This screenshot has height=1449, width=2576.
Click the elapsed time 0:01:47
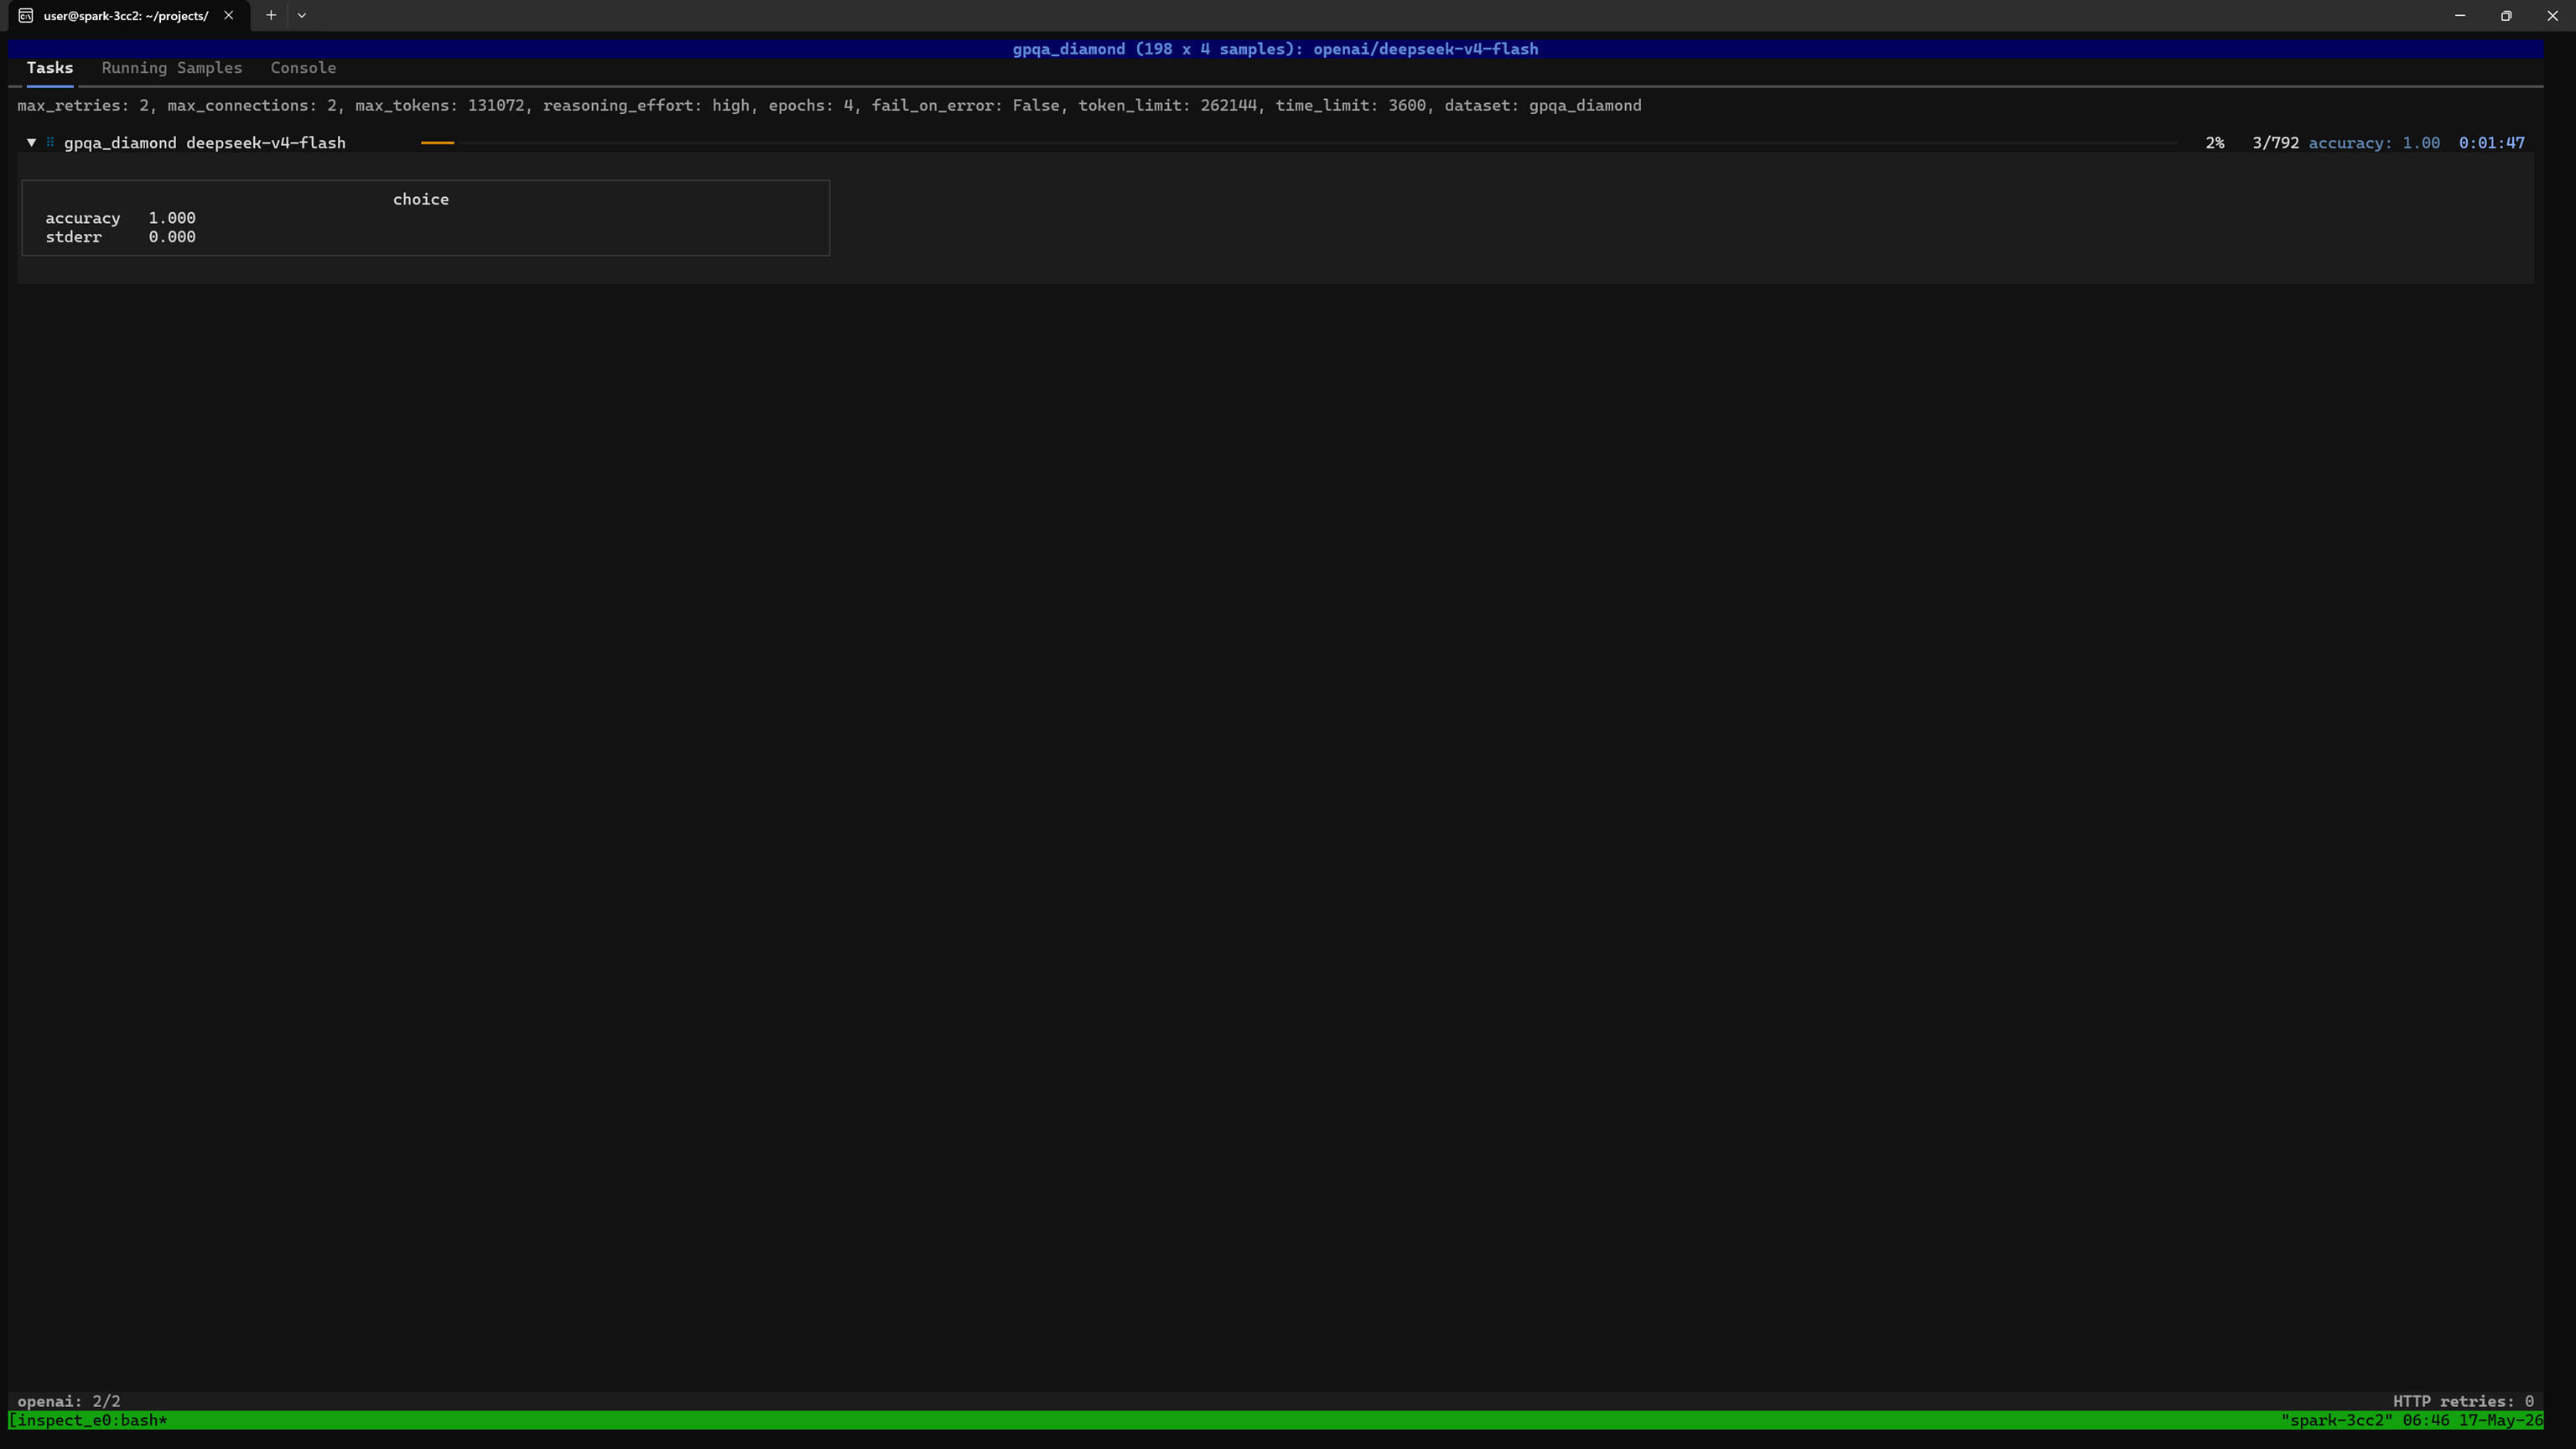(2491, 143)
